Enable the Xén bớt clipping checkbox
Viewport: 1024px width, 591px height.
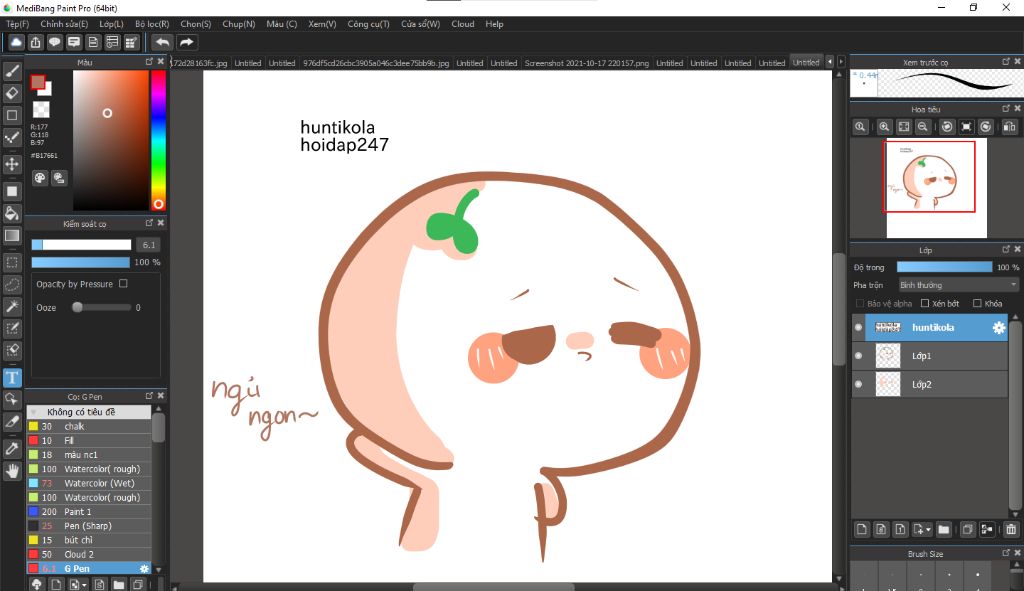coord(925,303)
